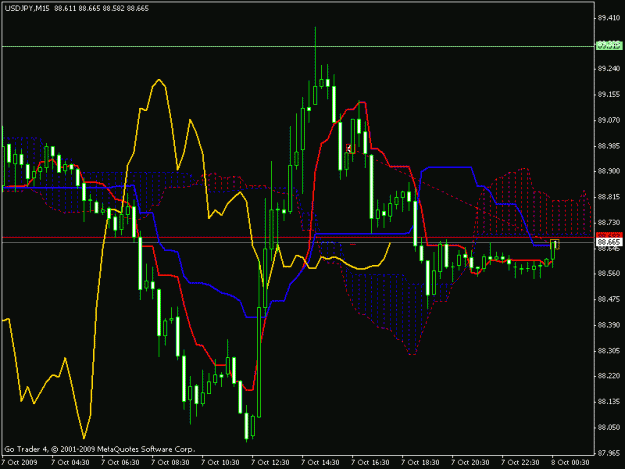Viewport: 625px width, 469px height.
Task: Click the 7 Oct 20:30 time label
Action: click(470, 463)
